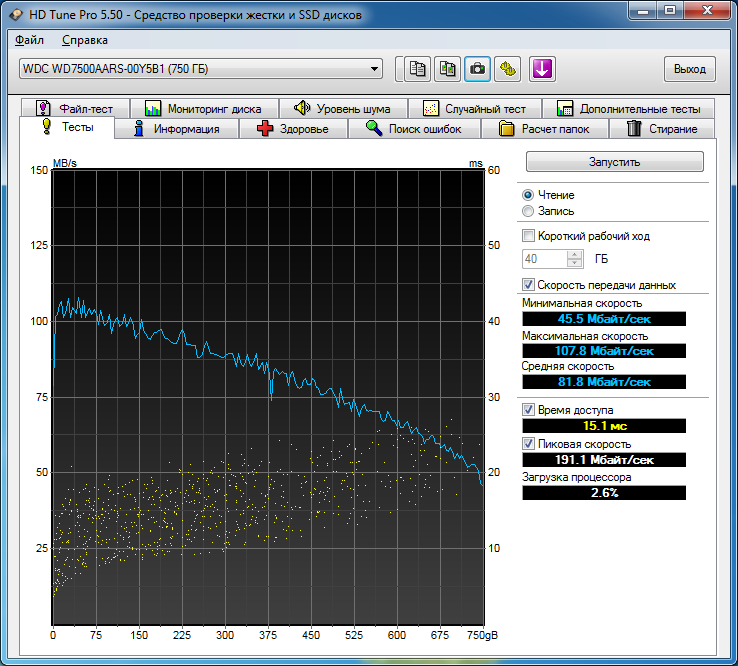
Task: Click the red cross icon on Здоровье tab
Action: coord(265,128)
